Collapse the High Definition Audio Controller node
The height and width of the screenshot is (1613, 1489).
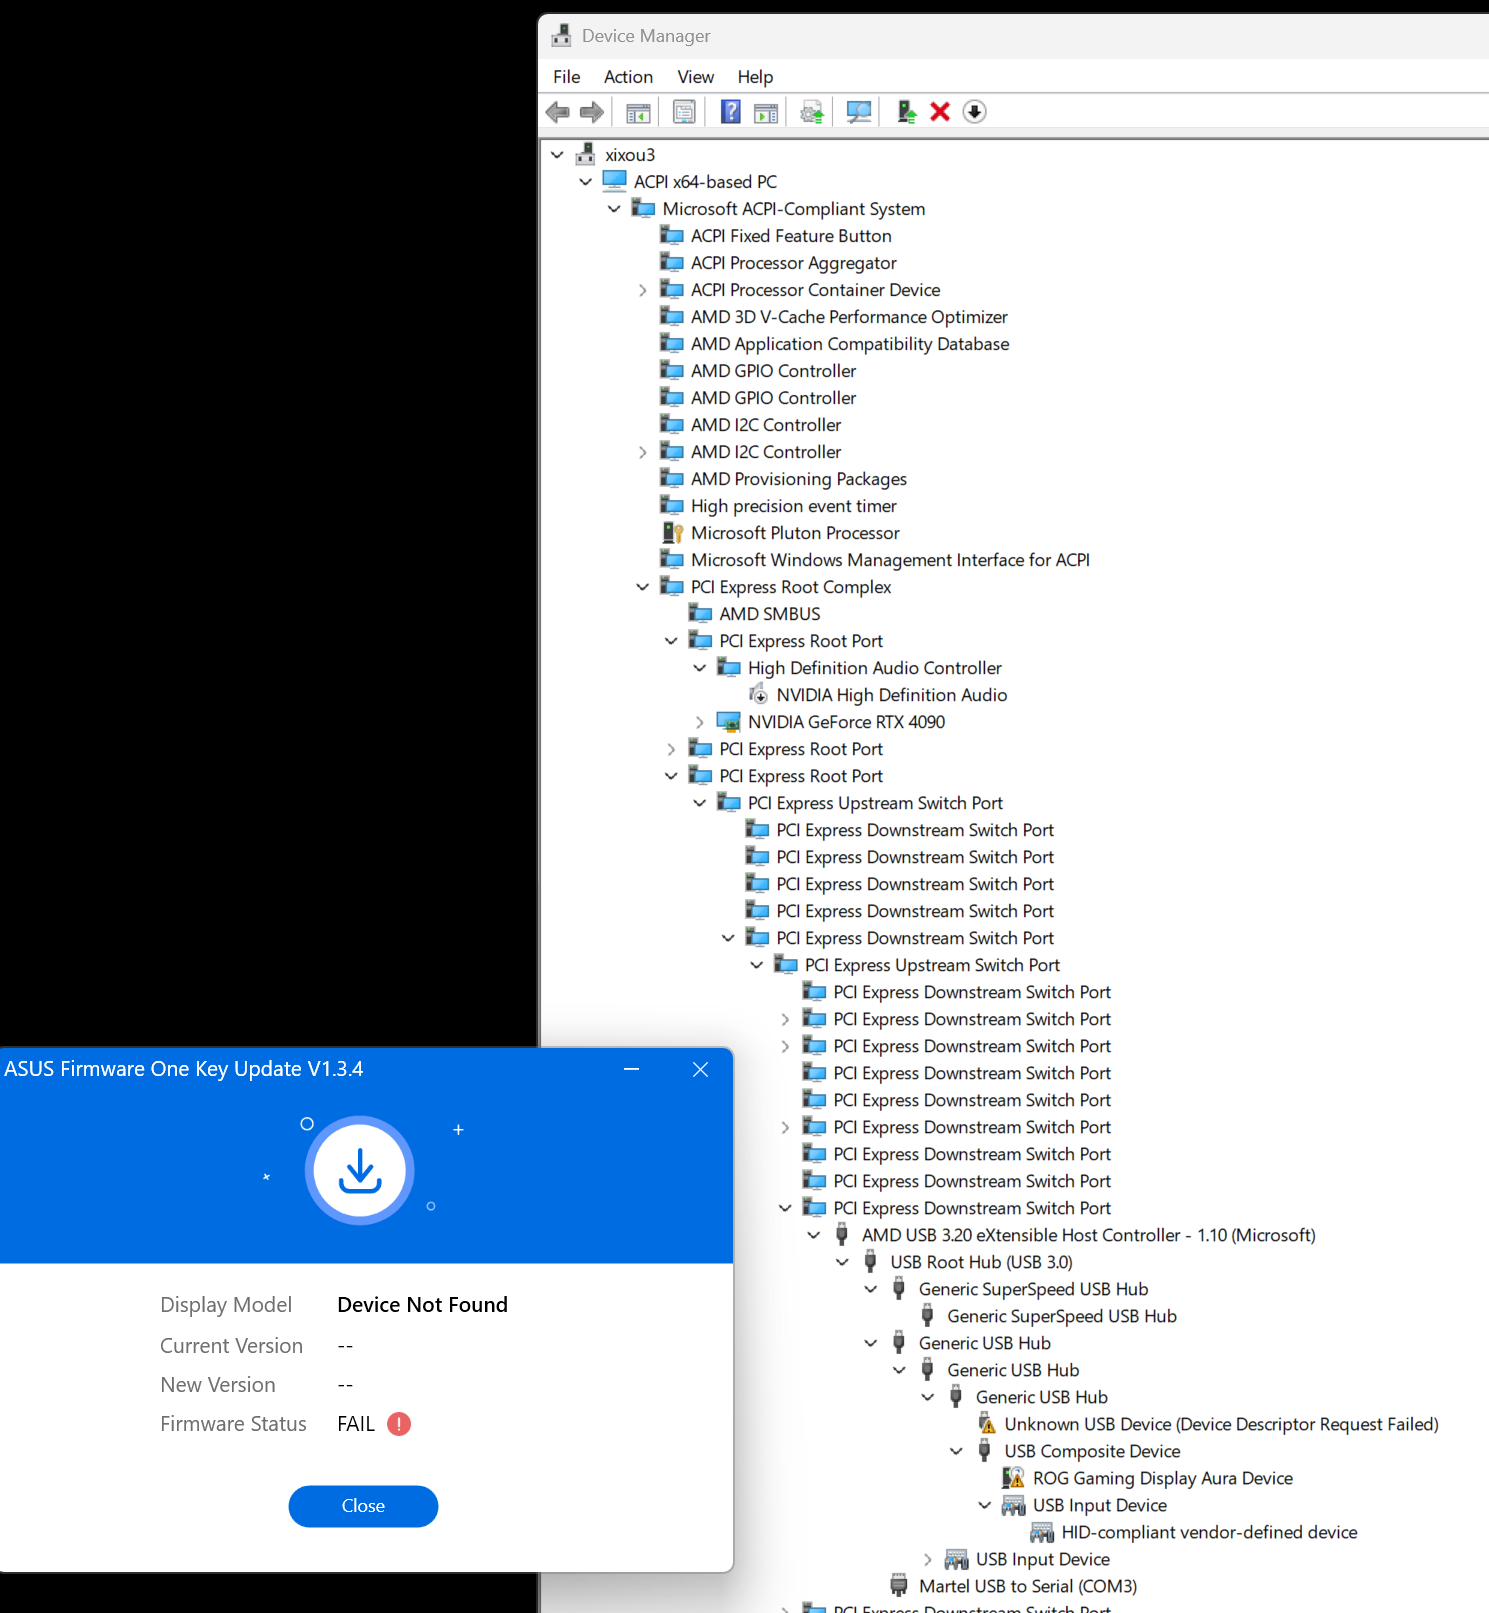pos(700,668)
